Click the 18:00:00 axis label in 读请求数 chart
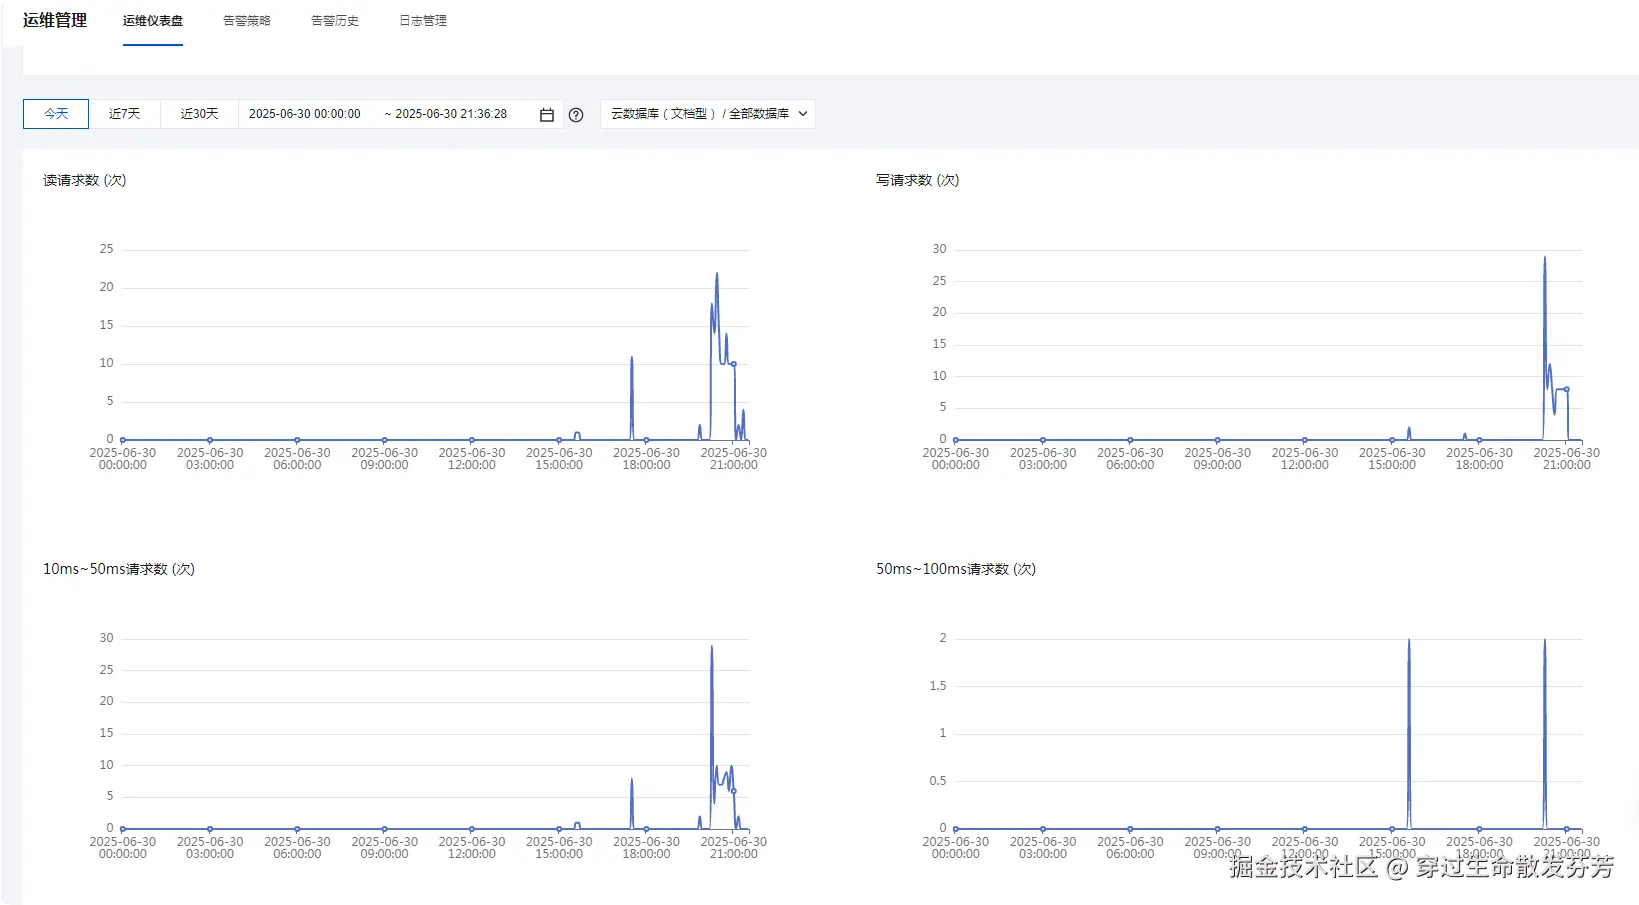The height and width of the screenshot is (905, 1639). pos(646,459)
